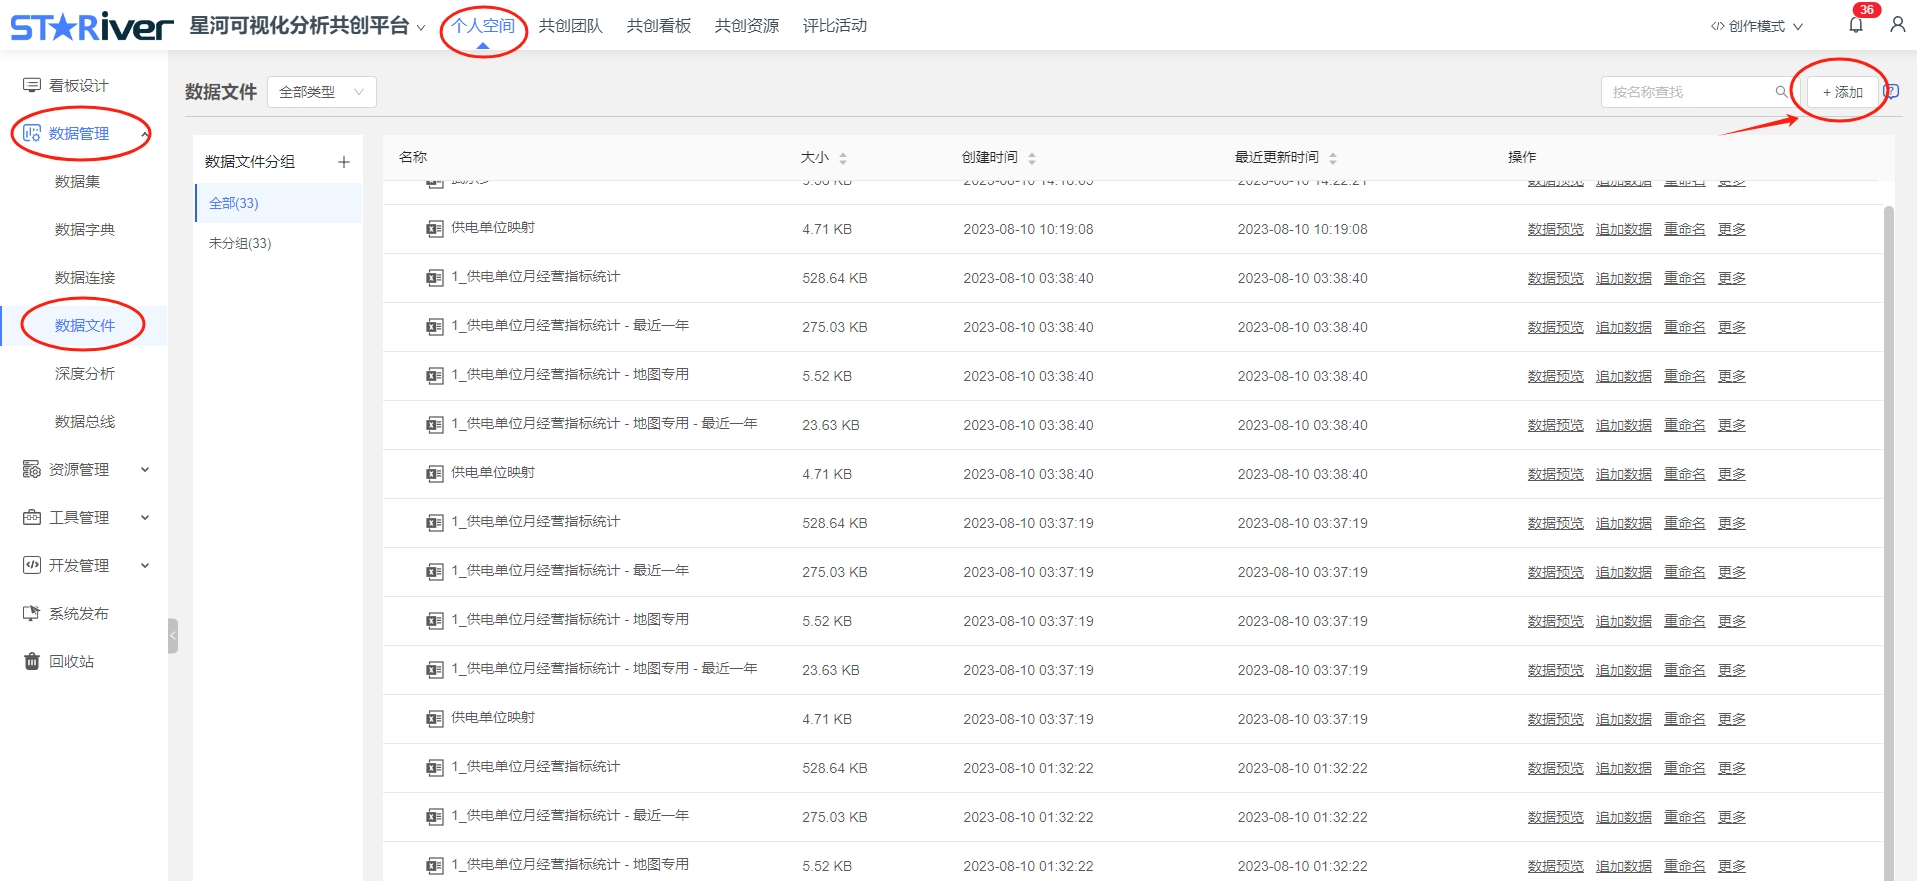
Task: Click the 添加 button
Action: point(1842,92)
